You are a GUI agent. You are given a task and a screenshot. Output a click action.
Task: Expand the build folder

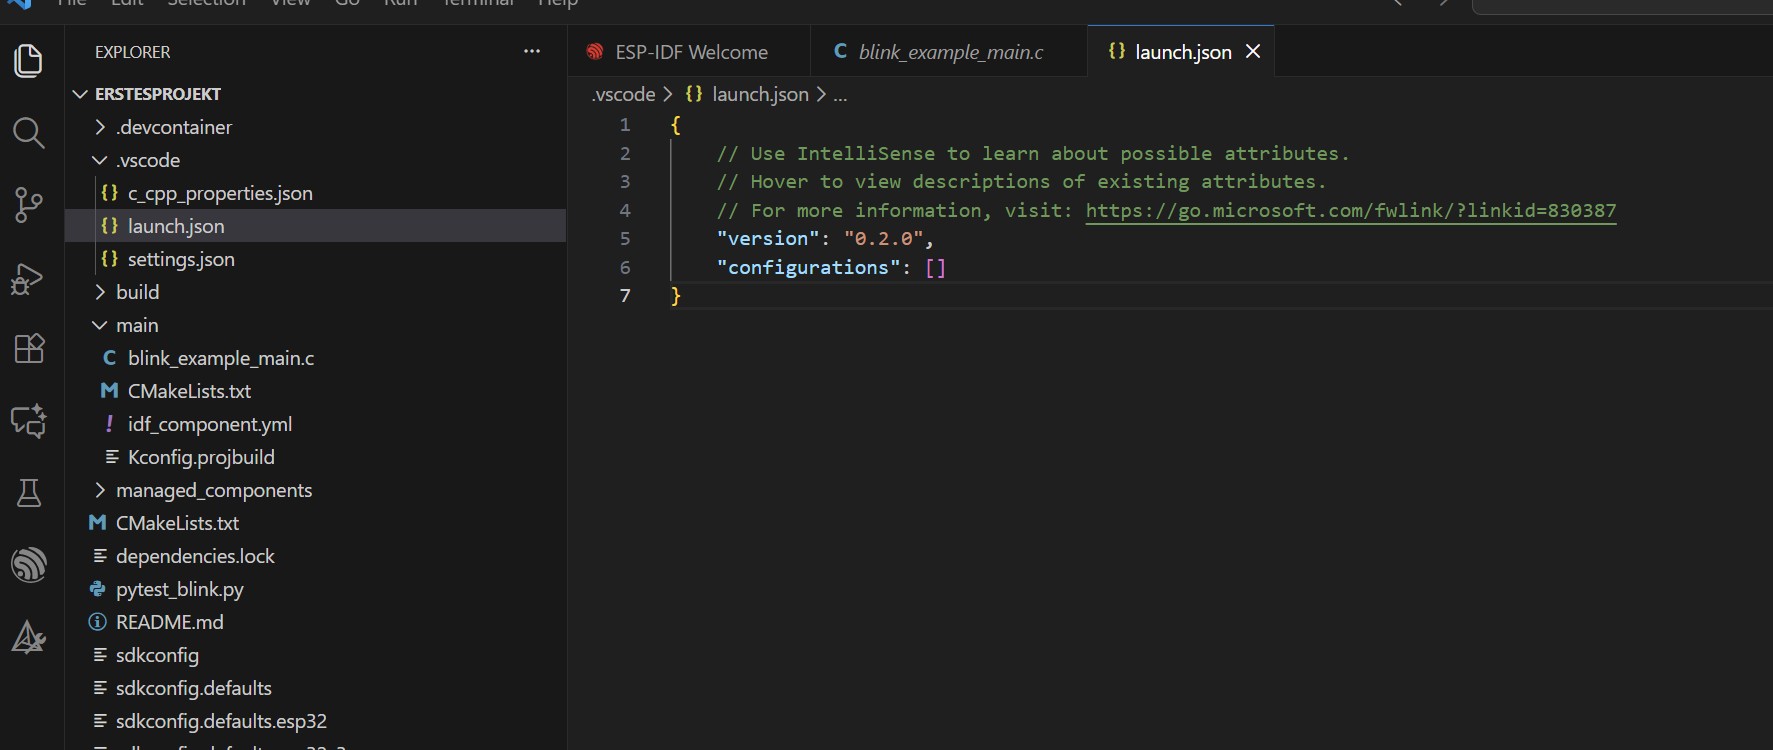(x=137, y=292)
